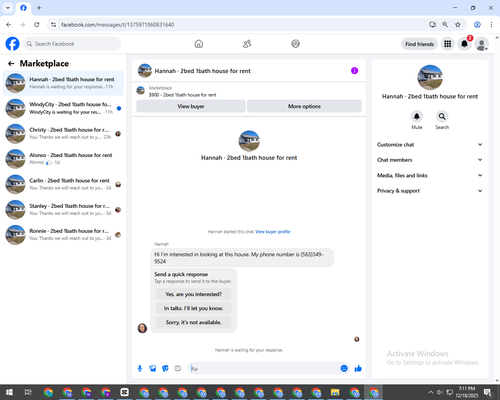Image resolution: width=500 pixels, height=400 pixels.
Task: Go back from Marketplace chats
Action: (11, 63)
